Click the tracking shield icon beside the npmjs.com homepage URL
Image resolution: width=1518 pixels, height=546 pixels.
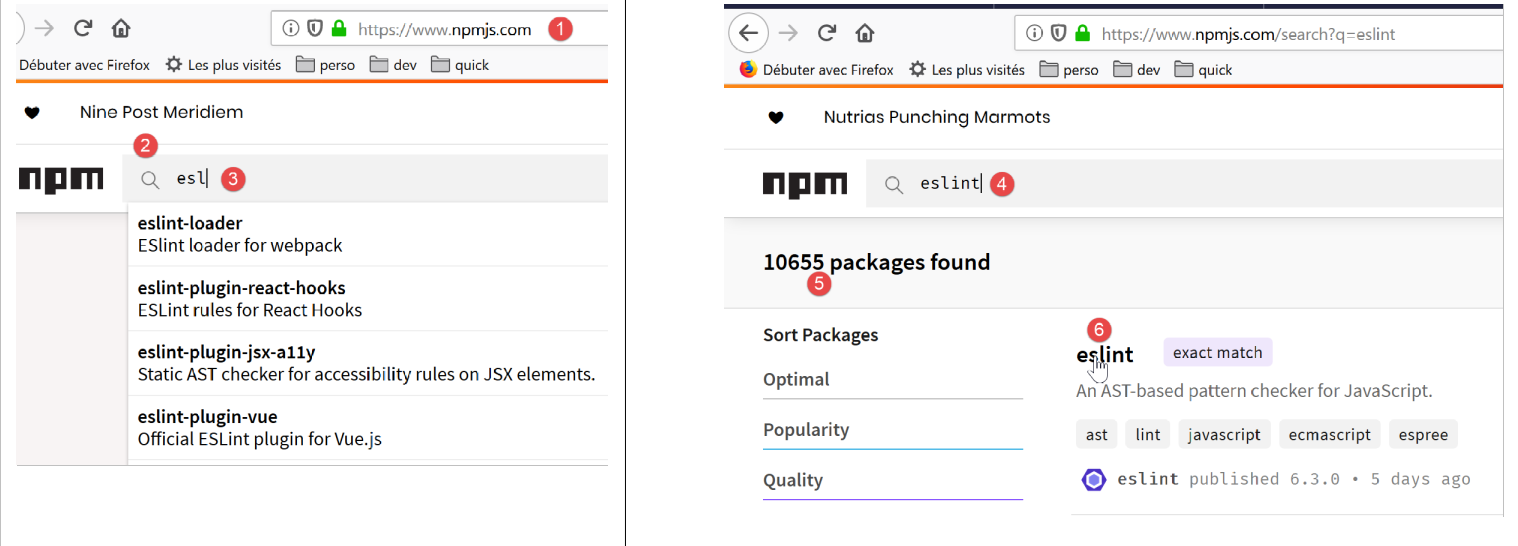(x=315, y=29)
